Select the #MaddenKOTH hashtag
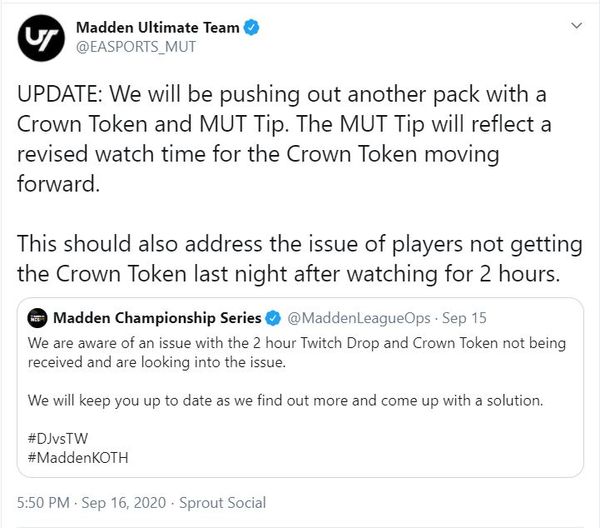The height and width of the screenshot is (528, 600). 78,458
